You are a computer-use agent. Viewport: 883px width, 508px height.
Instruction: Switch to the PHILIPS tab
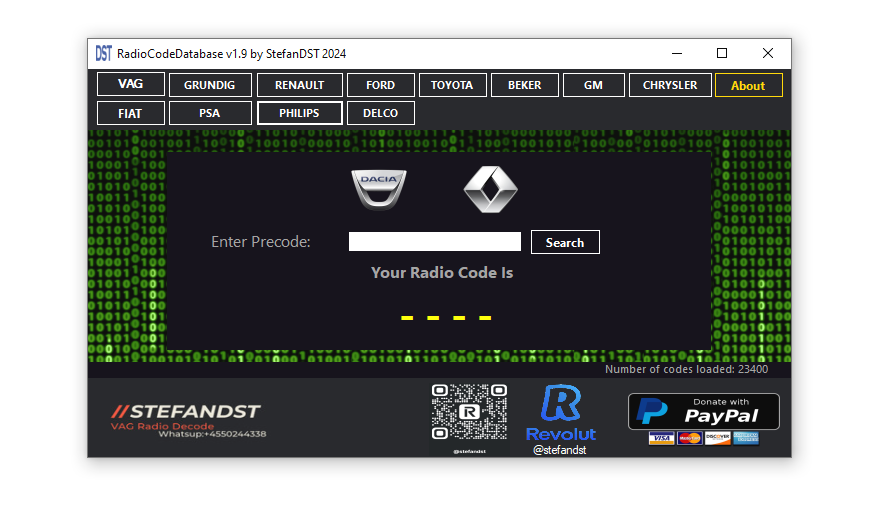point(300,113)
